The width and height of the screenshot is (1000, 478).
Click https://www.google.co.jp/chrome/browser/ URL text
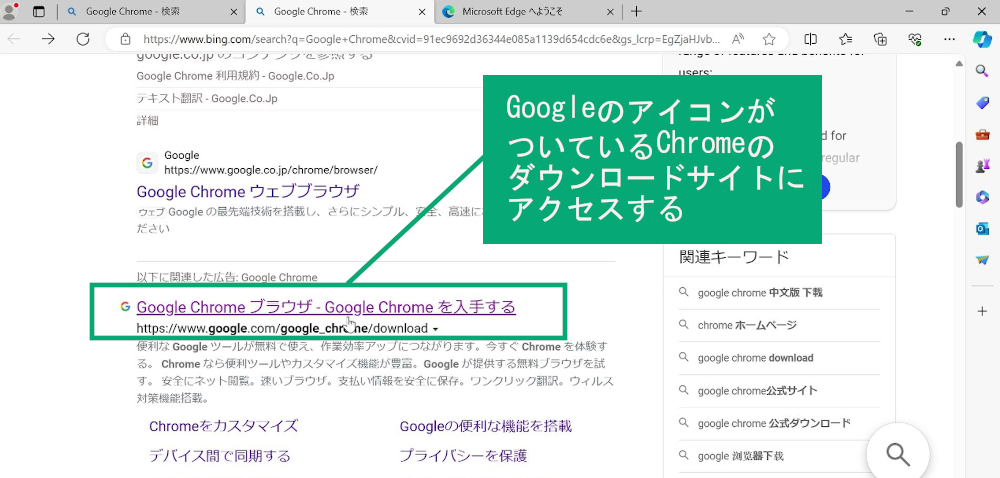271,170
